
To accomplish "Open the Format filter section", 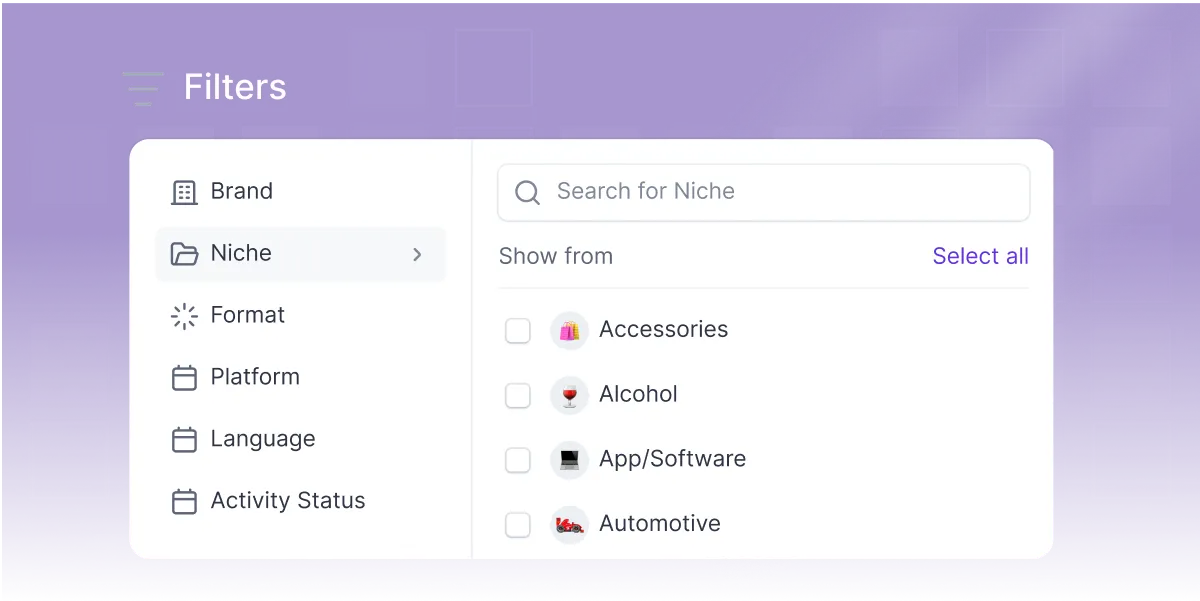I will (x=247, y=315).
